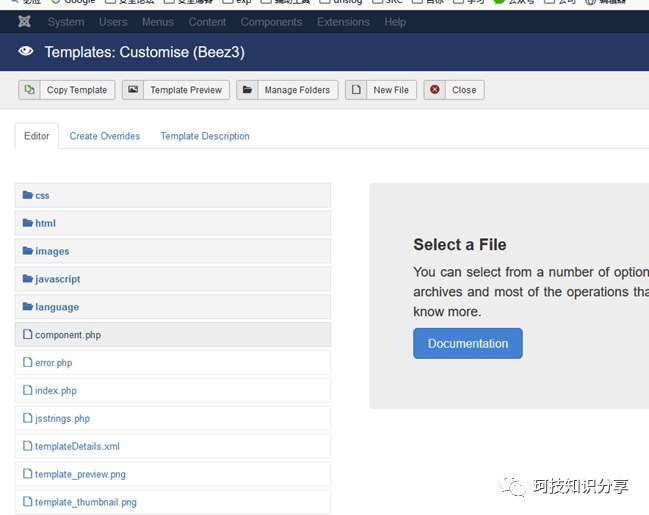Image resolution: width=649 pixels, height=515 pixels.
Task: Open the Help menu
Action: [395, 22]
